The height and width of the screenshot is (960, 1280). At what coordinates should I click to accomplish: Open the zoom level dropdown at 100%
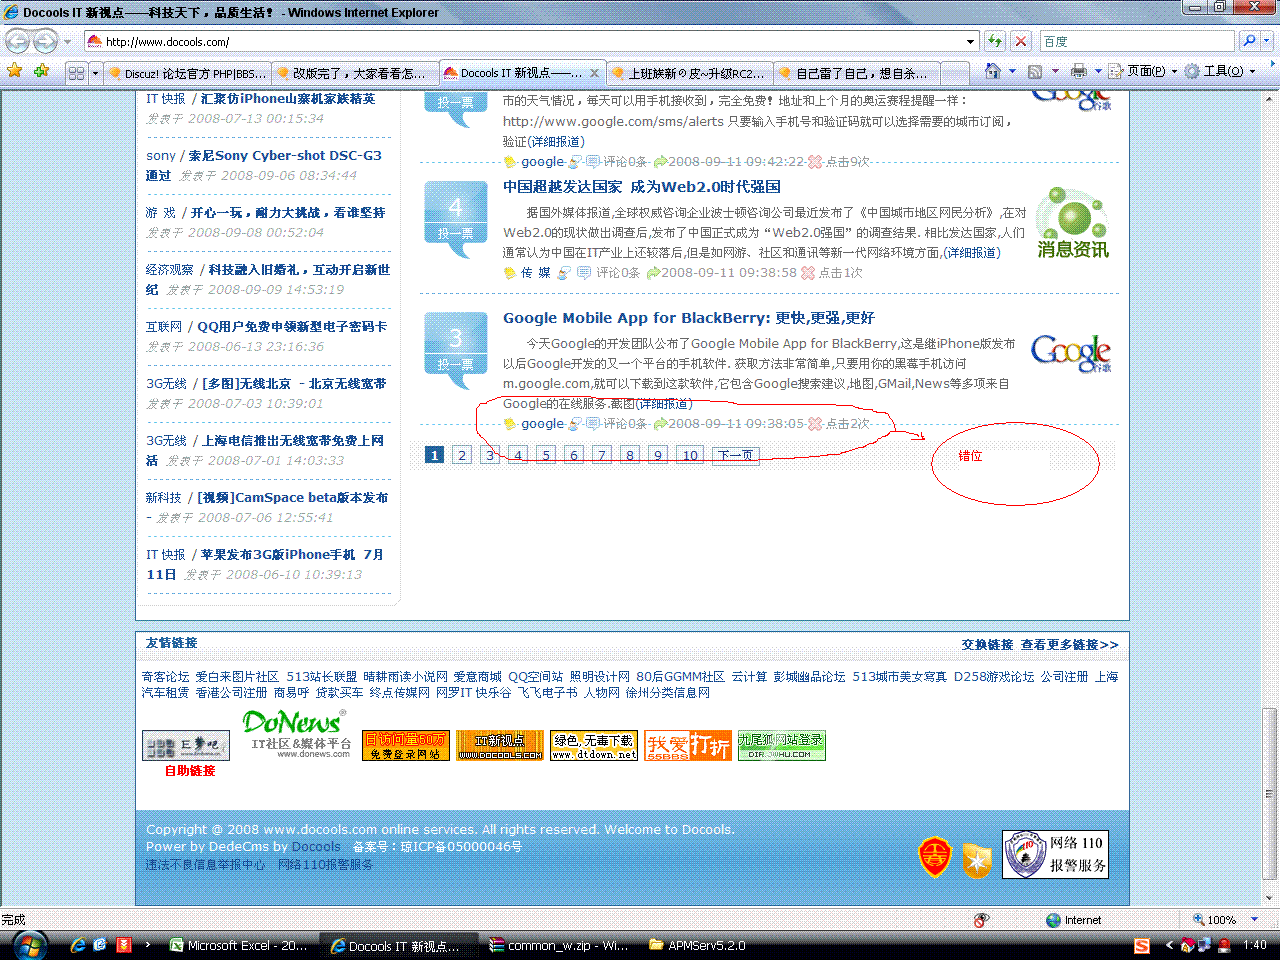click(1255, 920)
